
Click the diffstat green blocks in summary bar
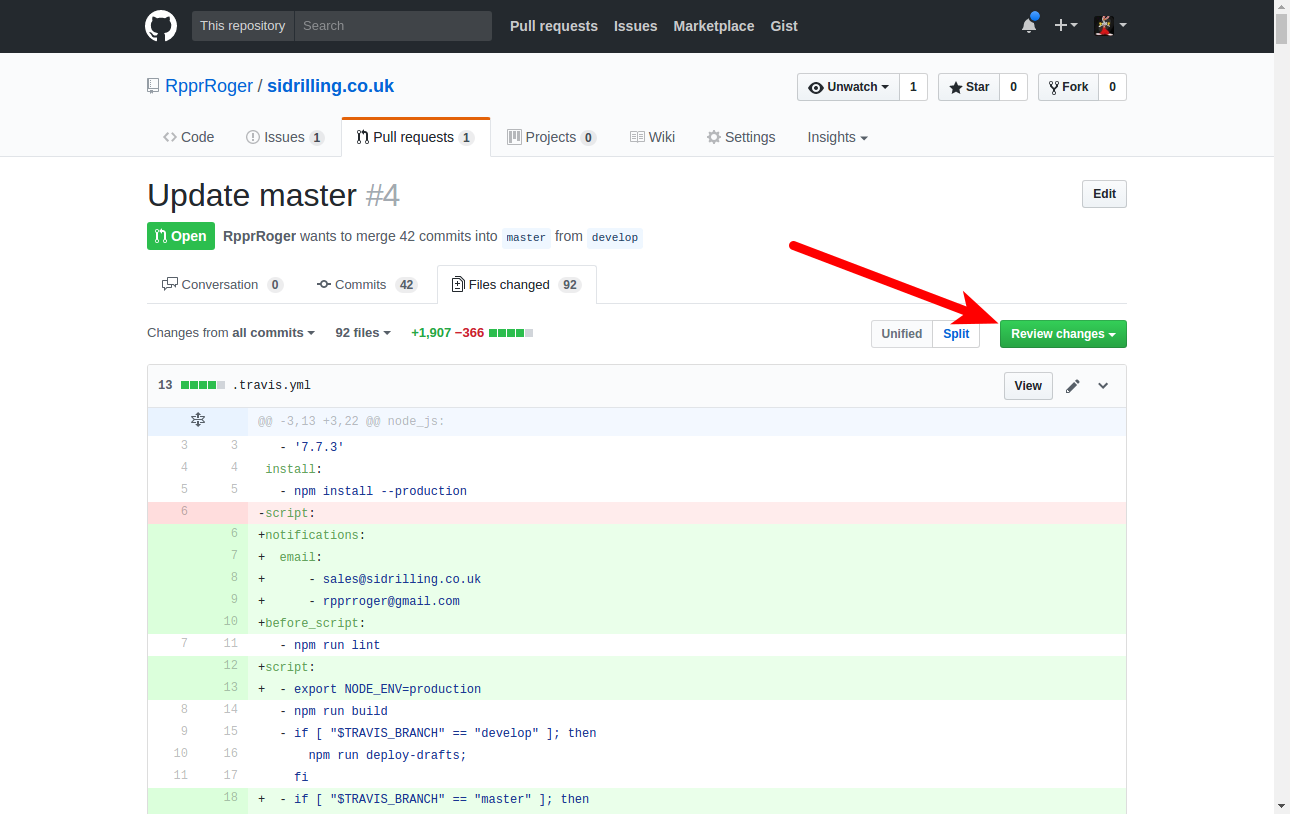coord(511,333)
